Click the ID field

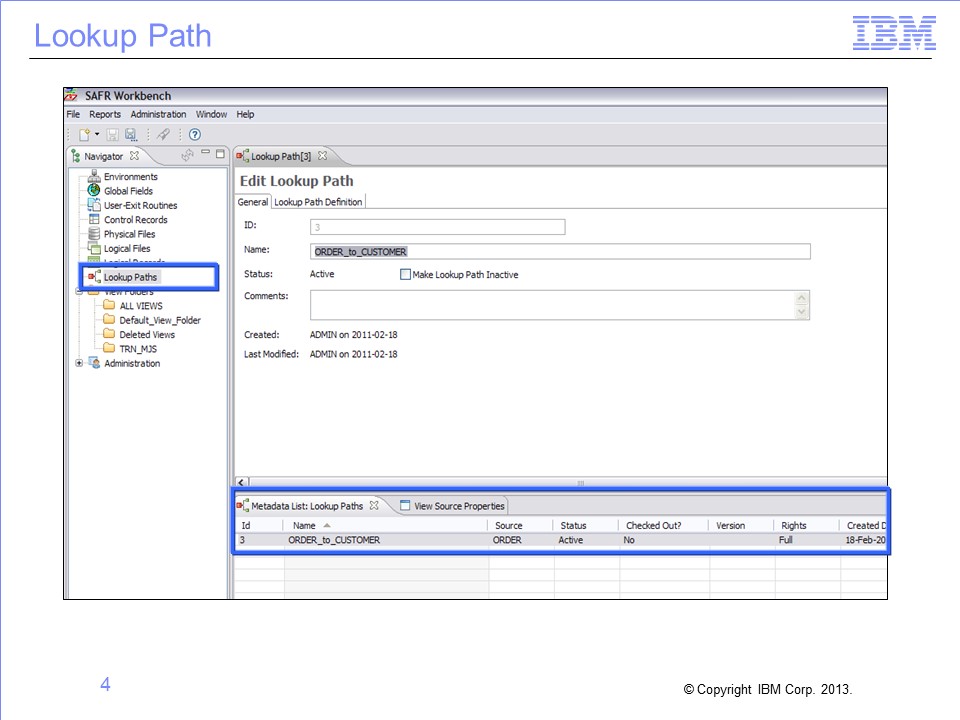(x=437, y=227)
